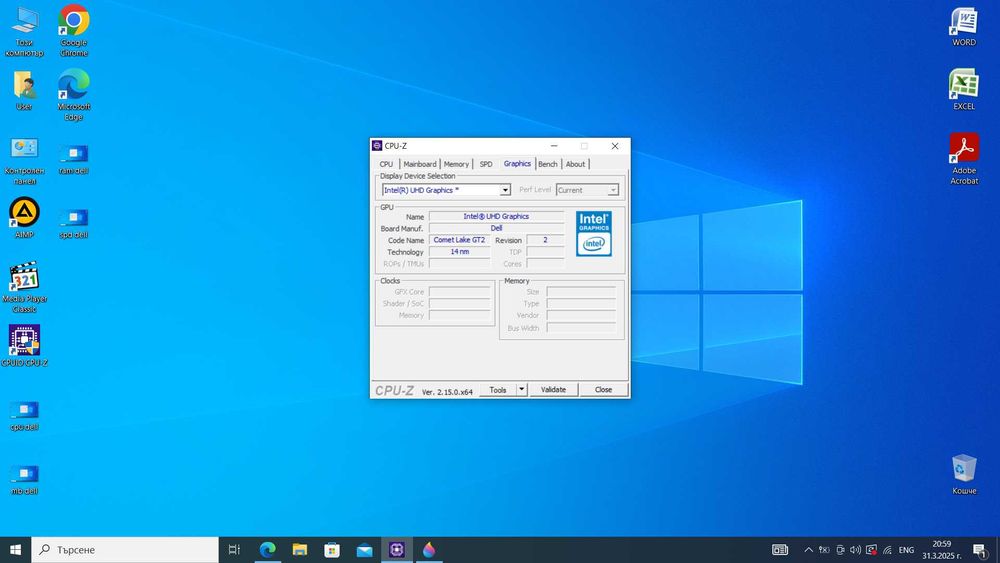Switch to the CPU tab in CPU-Z

click(386, 164)
